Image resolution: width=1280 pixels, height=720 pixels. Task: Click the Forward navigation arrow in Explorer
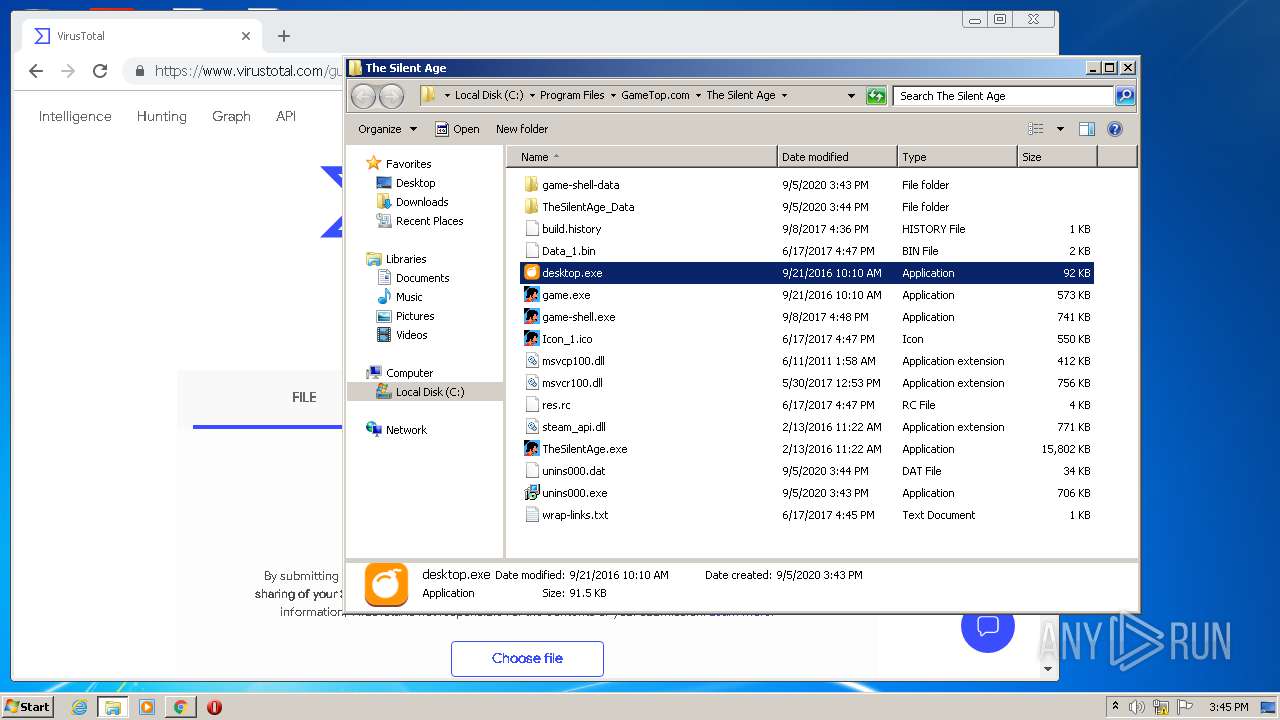pos(392,96)
